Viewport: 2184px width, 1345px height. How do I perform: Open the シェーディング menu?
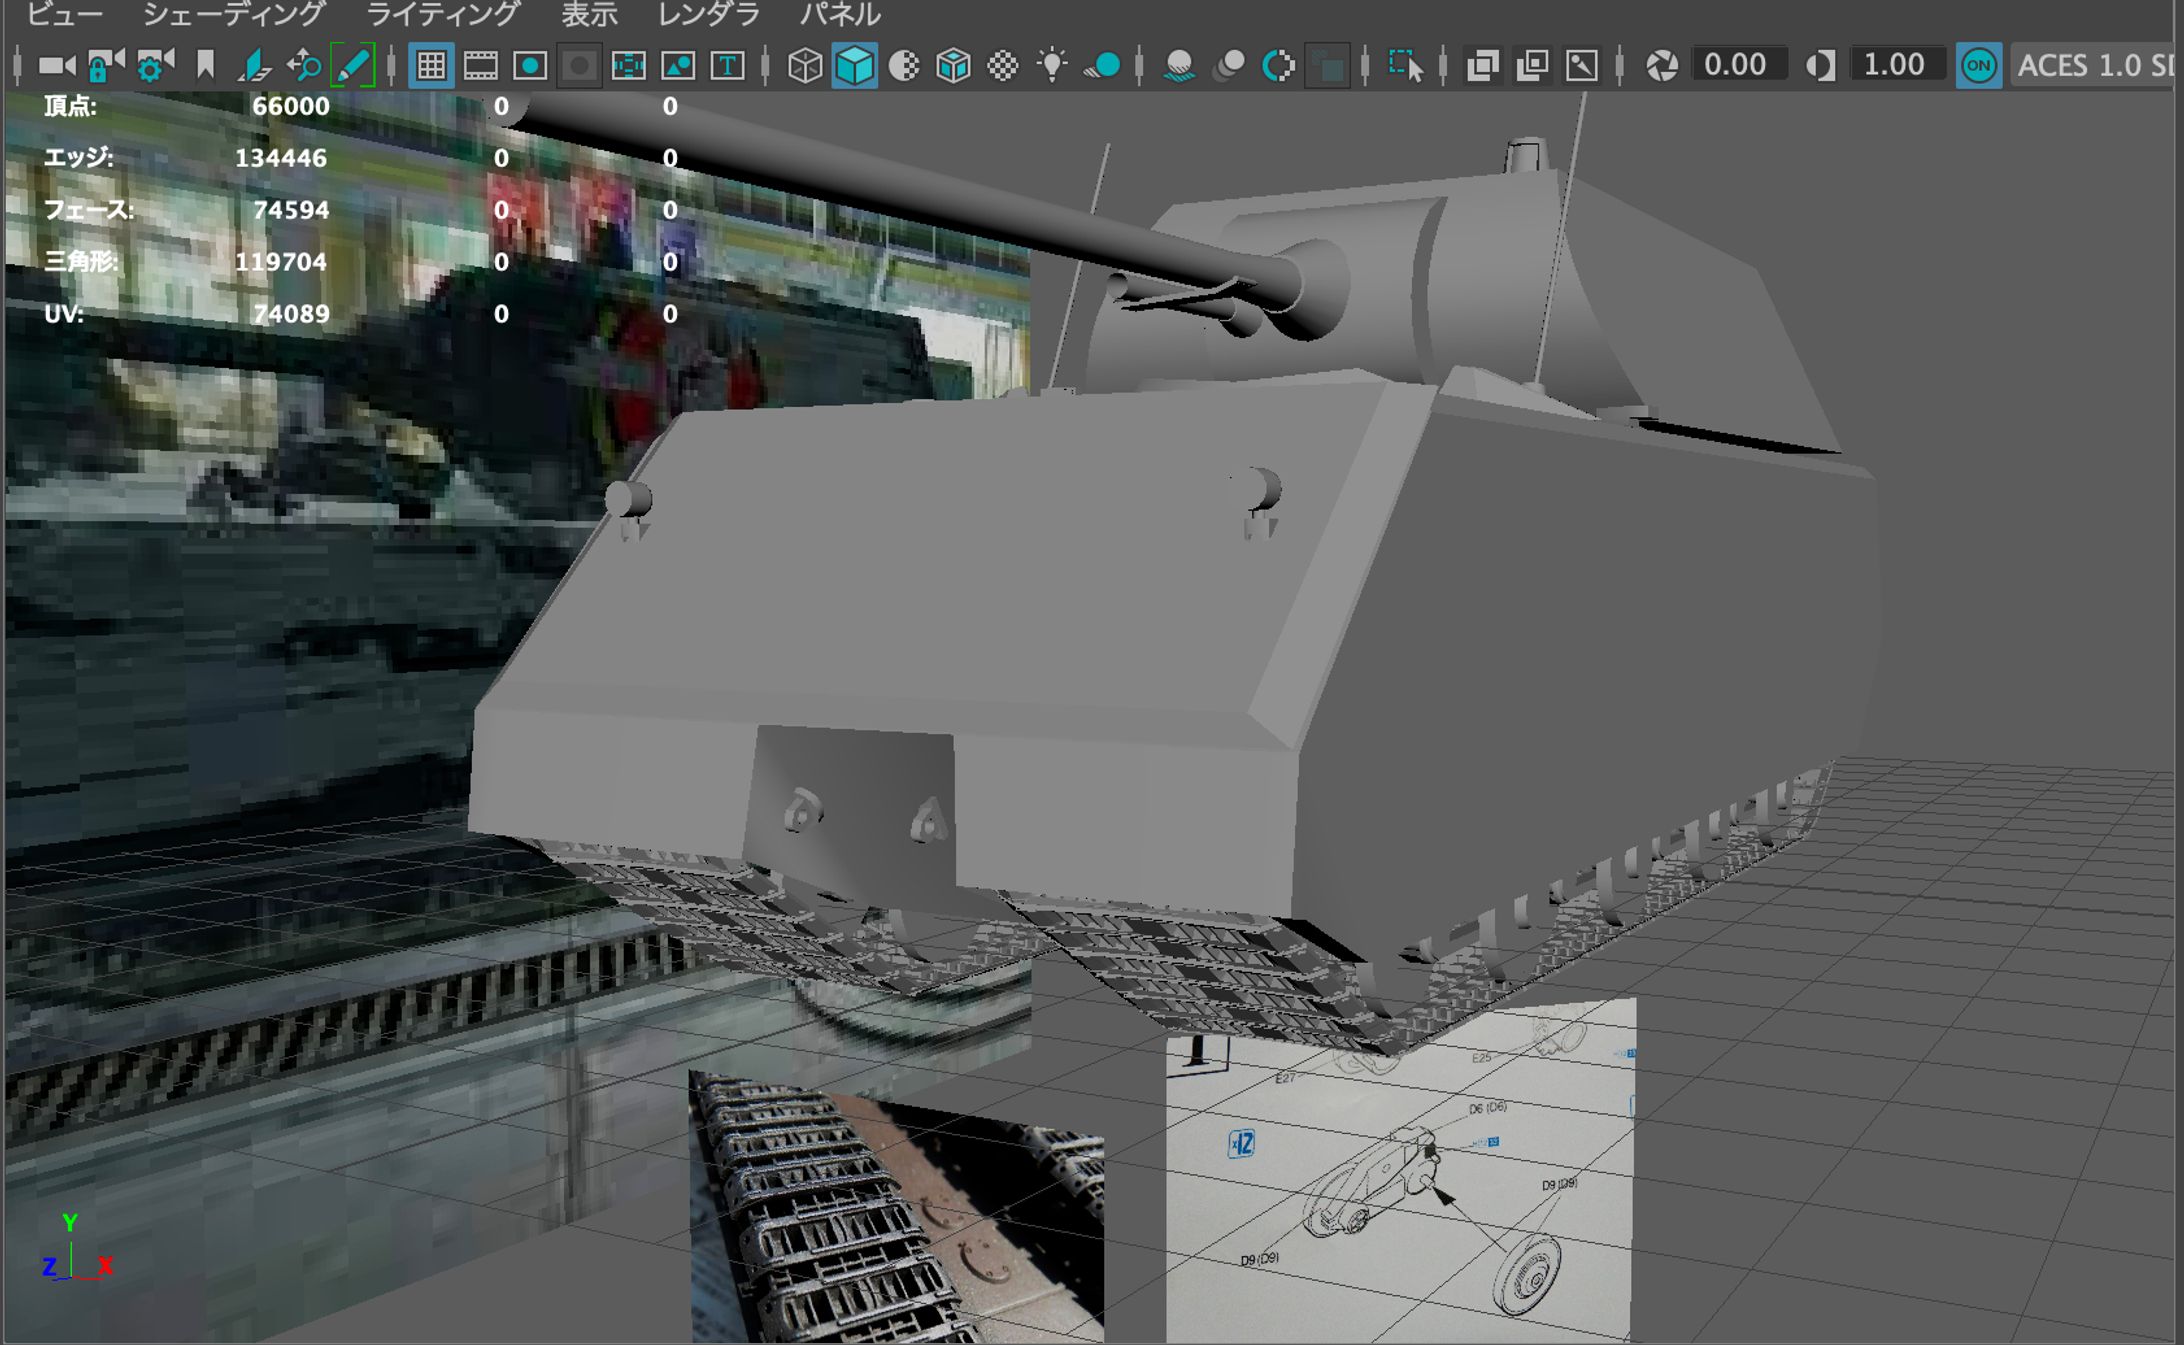click(x=233, y=14)
